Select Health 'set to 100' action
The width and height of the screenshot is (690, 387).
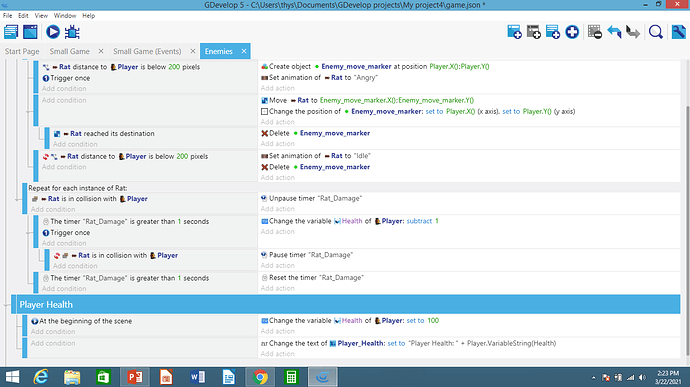[350, 321]
